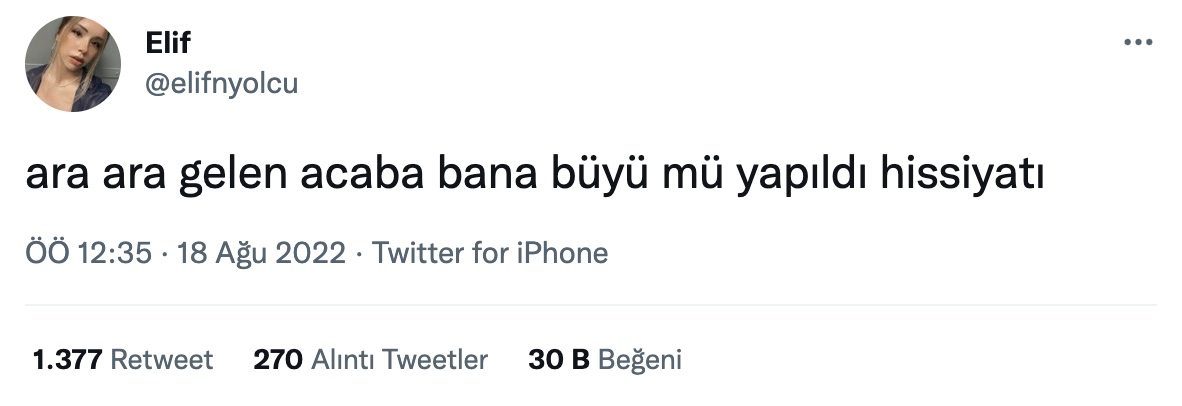1182x406 pixels.
Task: Open Elif's profile picture
Action: (x=72, y=64)
